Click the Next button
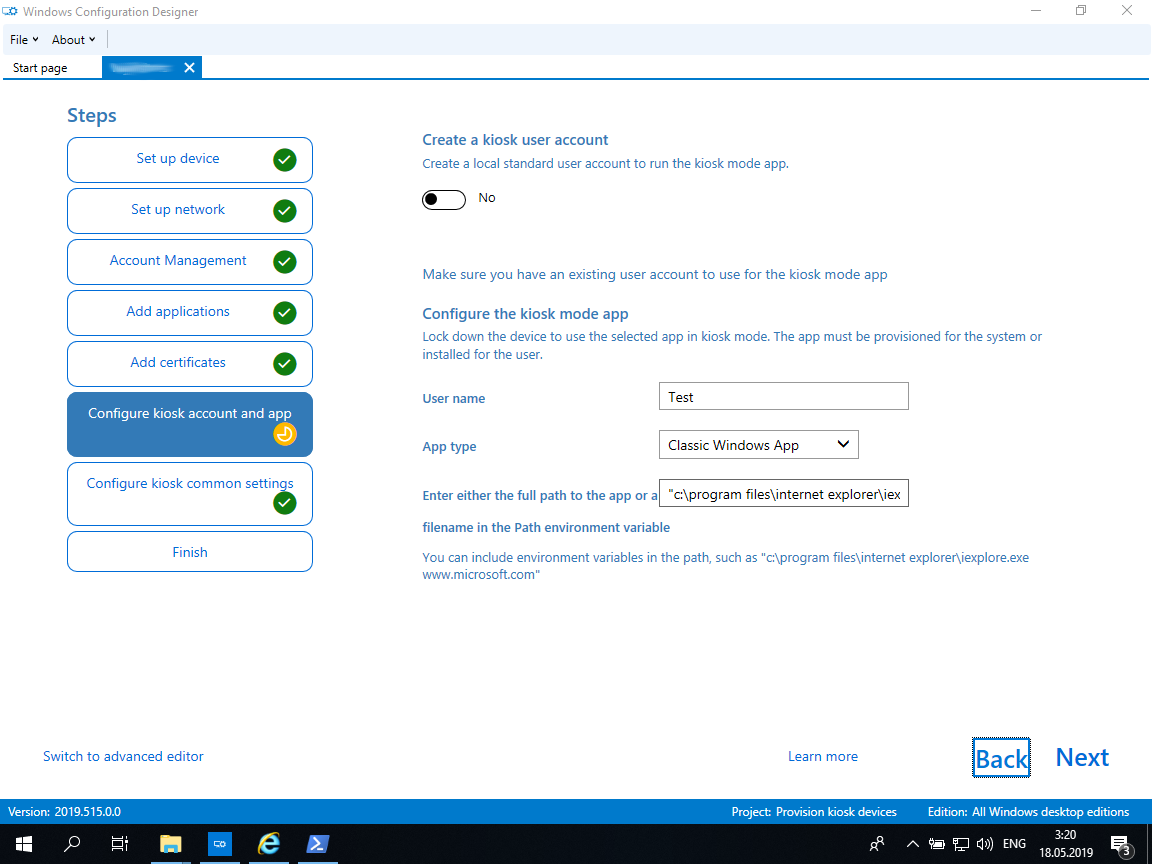 click(x=1082, y=757)
